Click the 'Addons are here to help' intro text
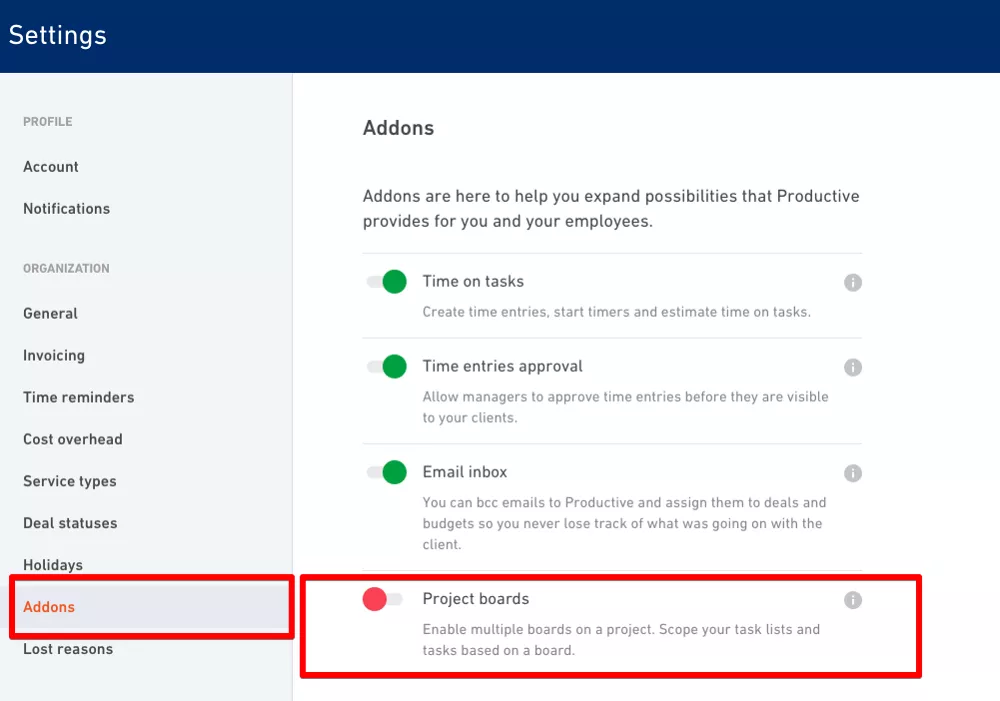 (612, 209)
